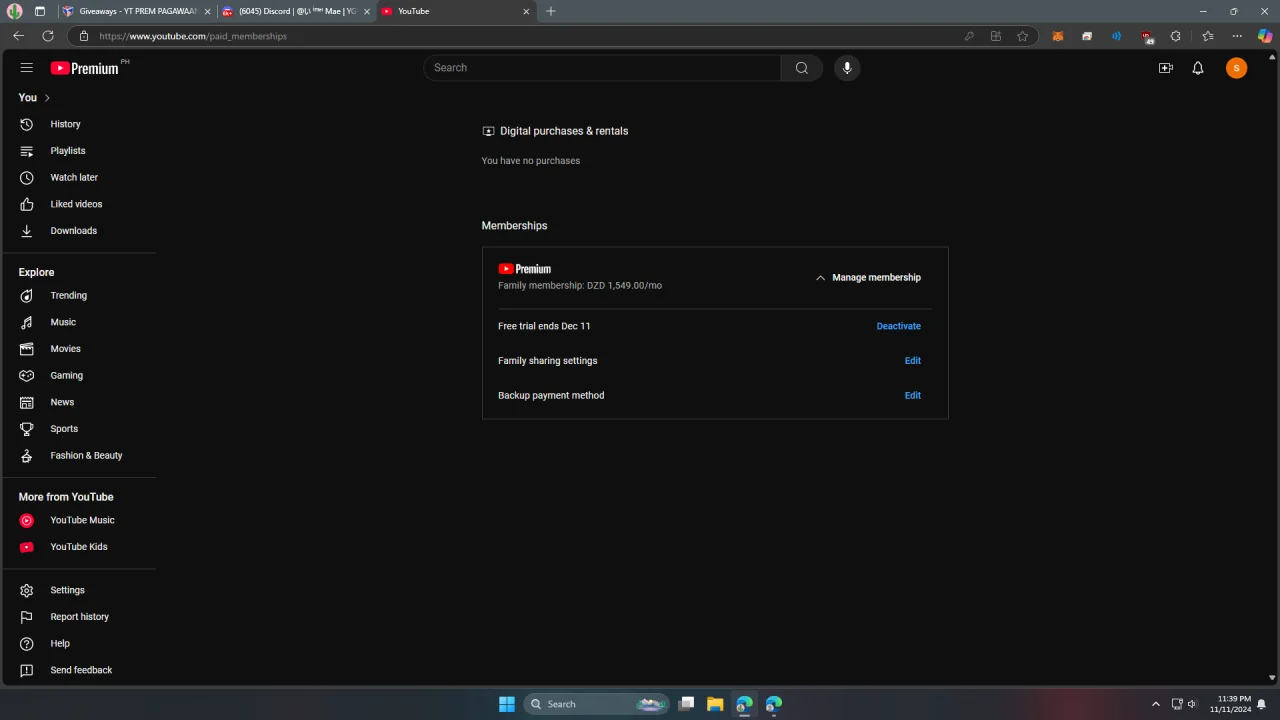This screenshot has height=720, width=1280.
Task: Edit Family sharing settings
Action: (913, 361)
